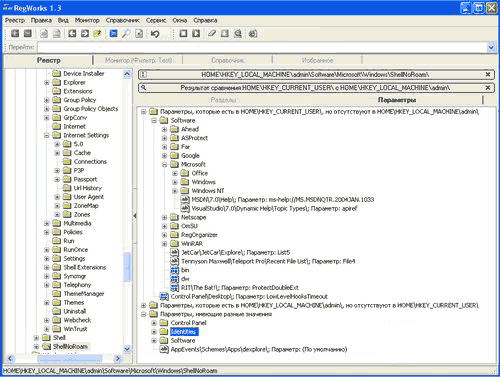Close the ShellNoRoam path panel with its X
Viewport: 500px width, 377px height.
click(488, 74)
